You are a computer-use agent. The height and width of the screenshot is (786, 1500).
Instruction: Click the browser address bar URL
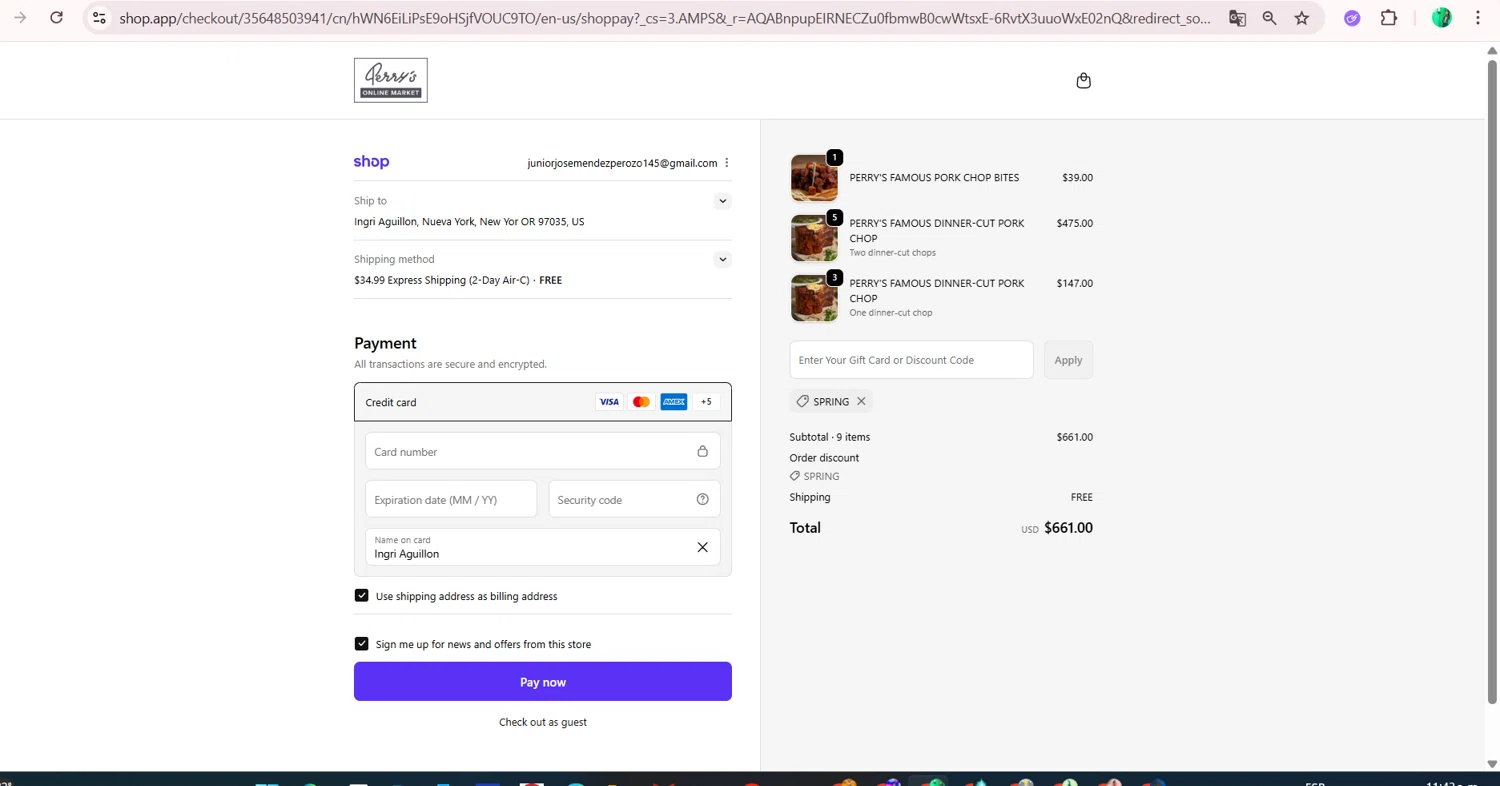click(x=665, y=18)
